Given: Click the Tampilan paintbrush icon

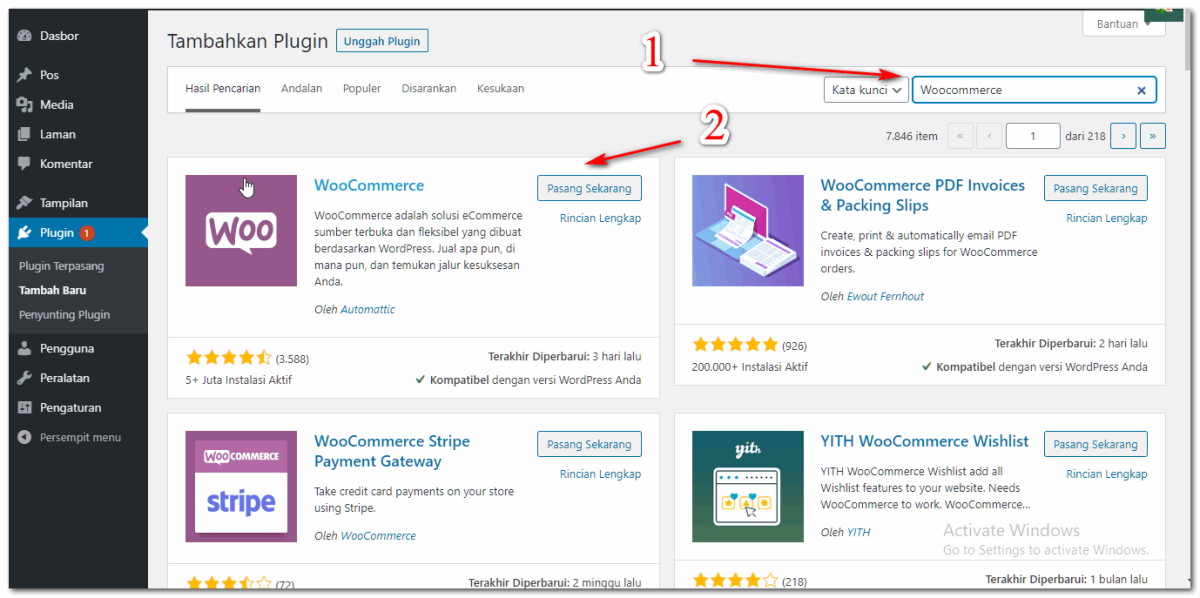Looking at the screenshot, I should coord(25,203).
